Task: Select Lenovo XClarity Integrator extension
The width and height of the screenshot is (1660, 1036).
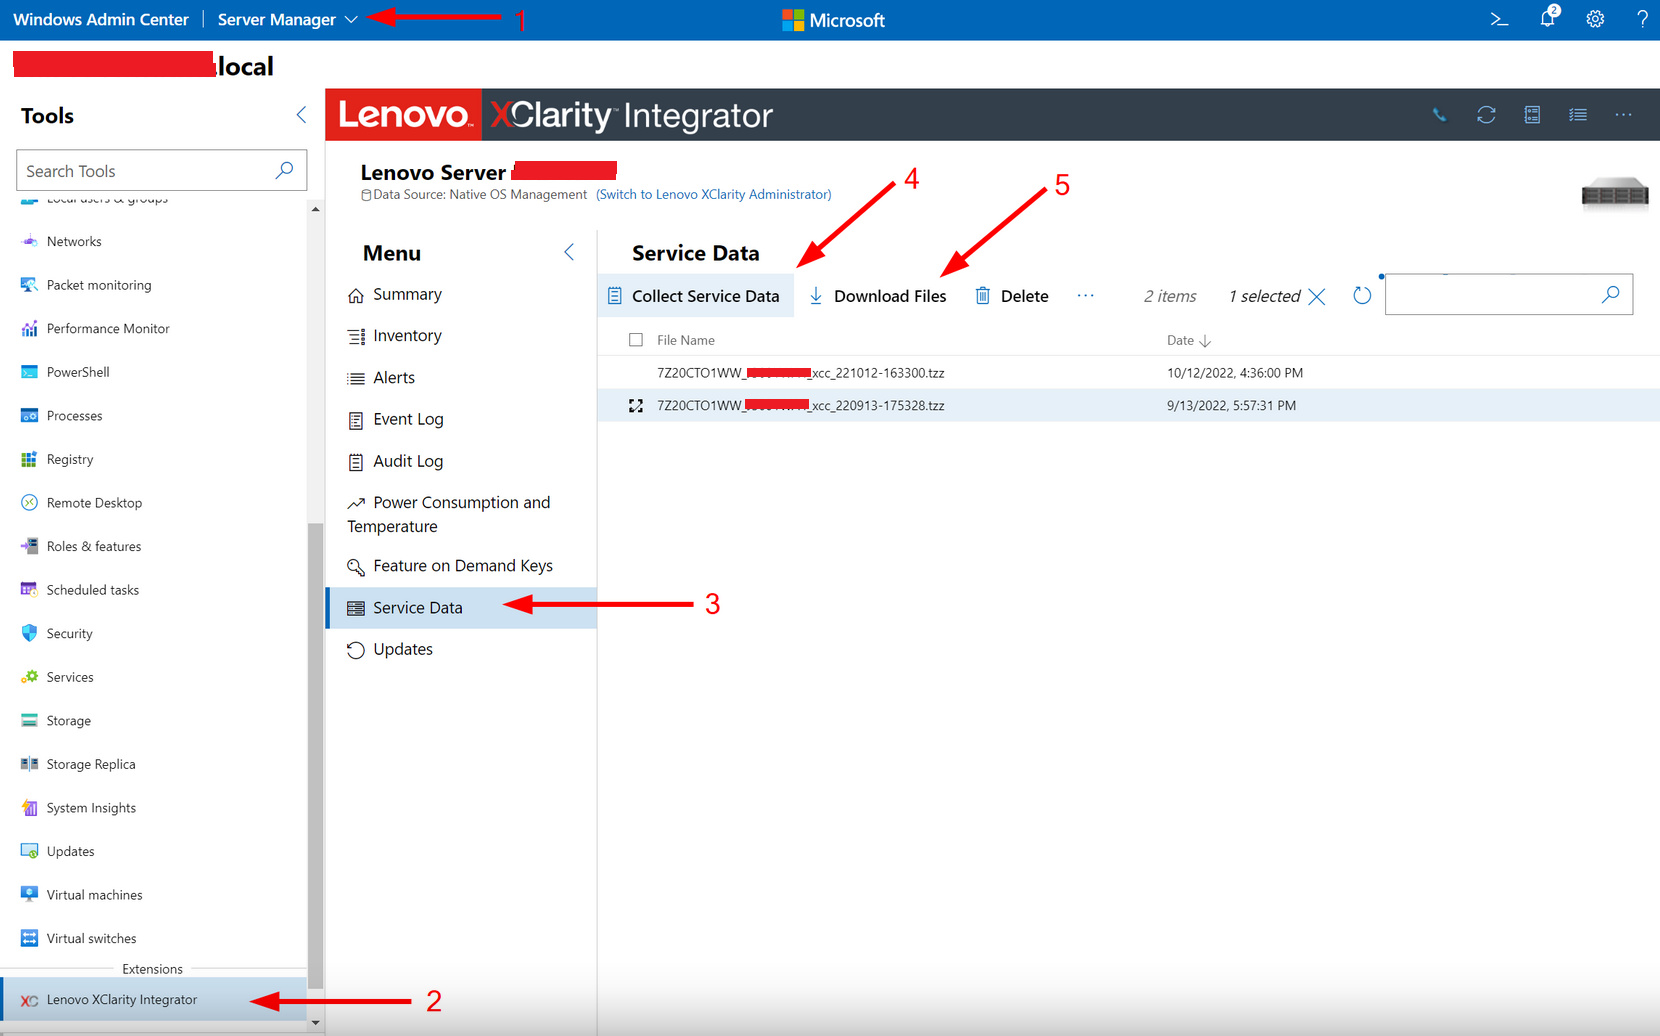Action: click(154, 999)
